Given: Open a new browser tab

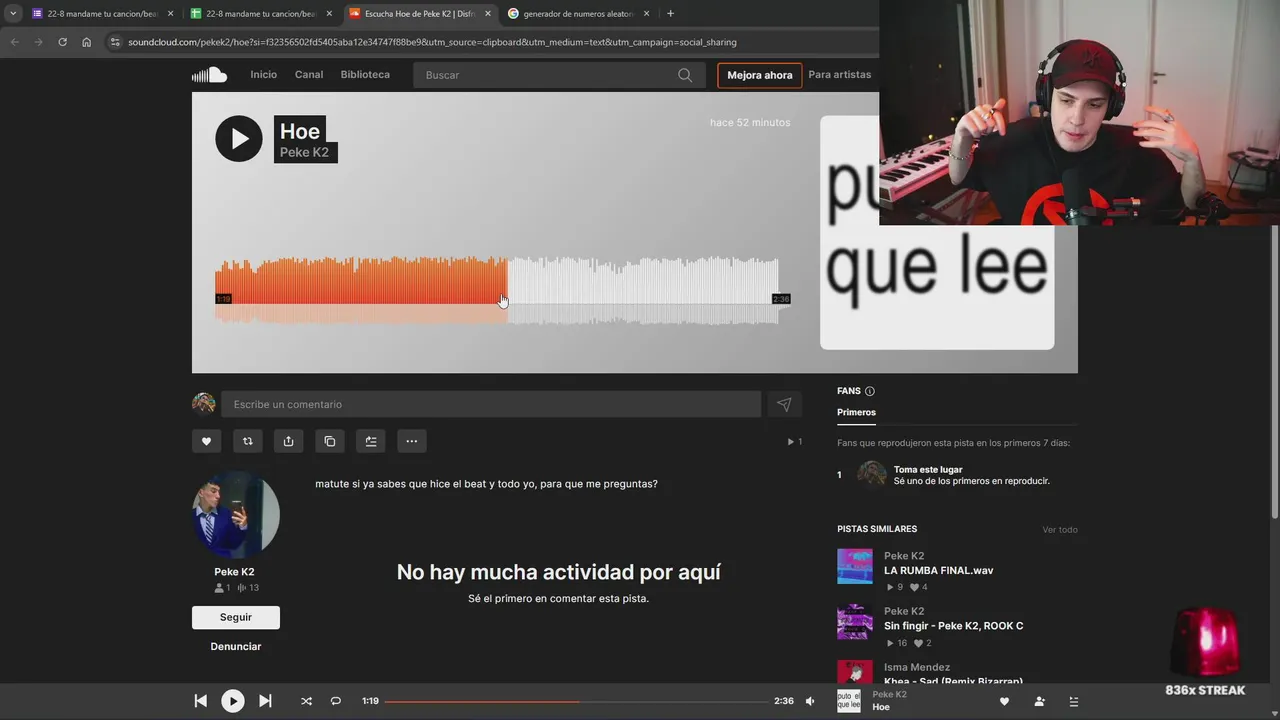Looking at the screenshot, I should point(670,14).
